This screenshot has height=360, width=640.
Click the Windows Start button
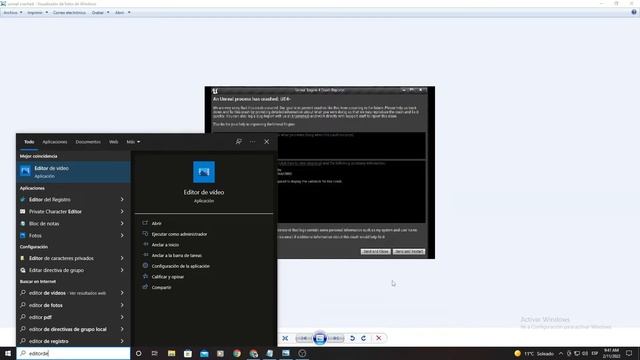click(x=8, y=353)
